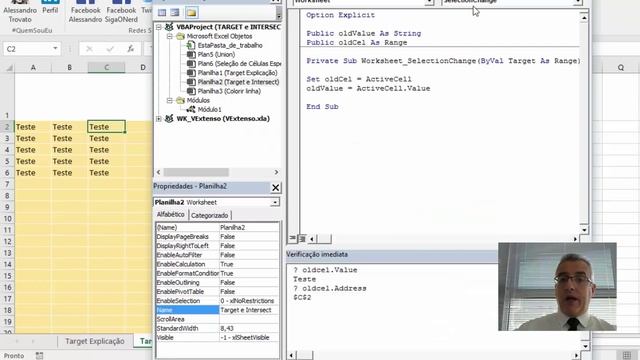The image size is (640, 360).
Task: Click the Módulo1 module icon
Action: (191, 109)
